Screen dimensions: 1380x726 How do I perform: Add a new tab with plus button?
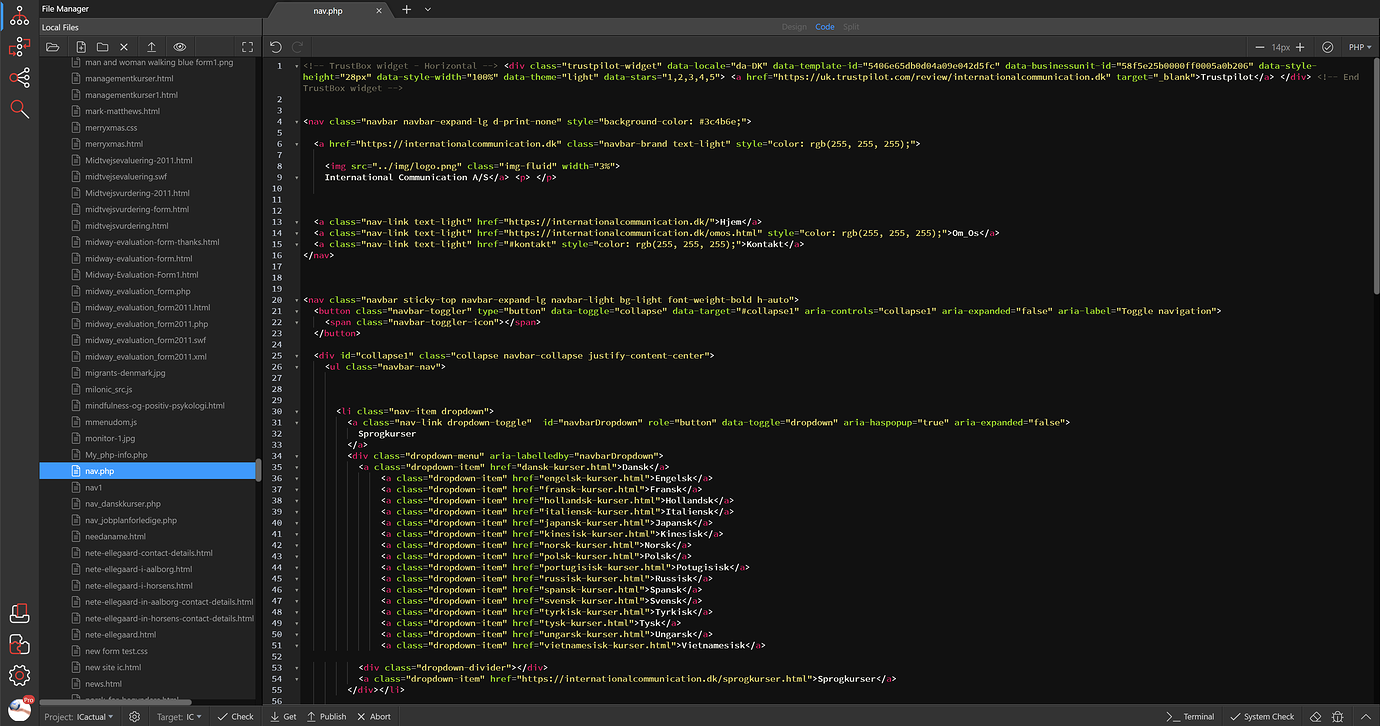click(x=406, y=9)
